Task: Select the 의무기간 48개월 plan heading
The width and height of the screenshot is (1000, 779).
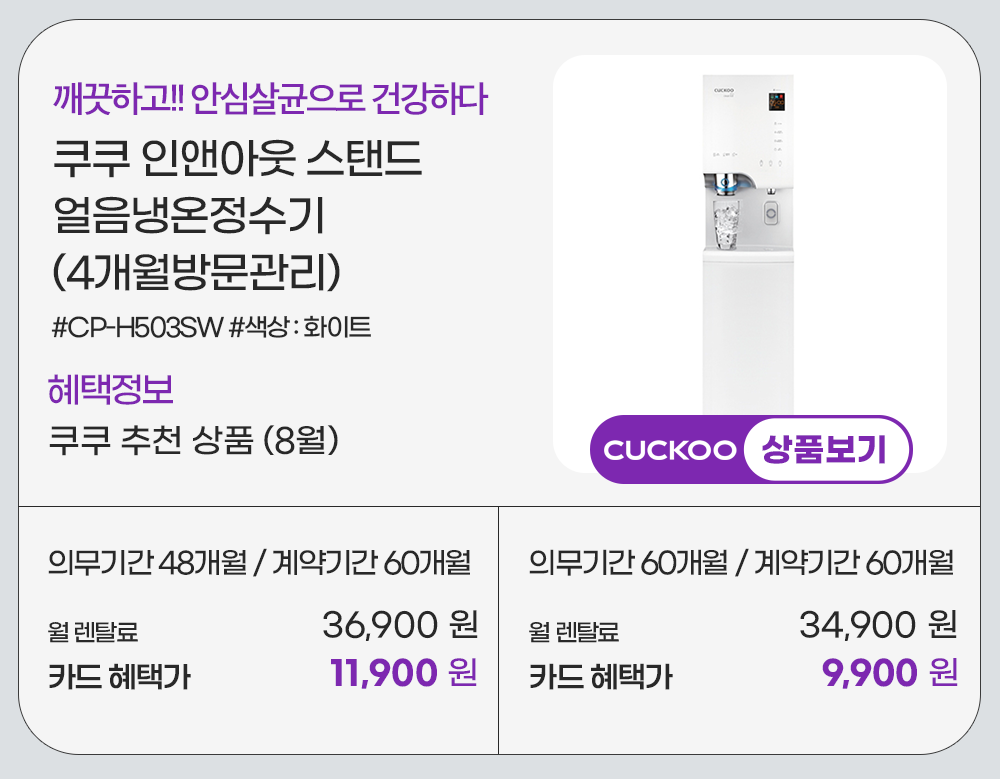Action: (259, 563)
